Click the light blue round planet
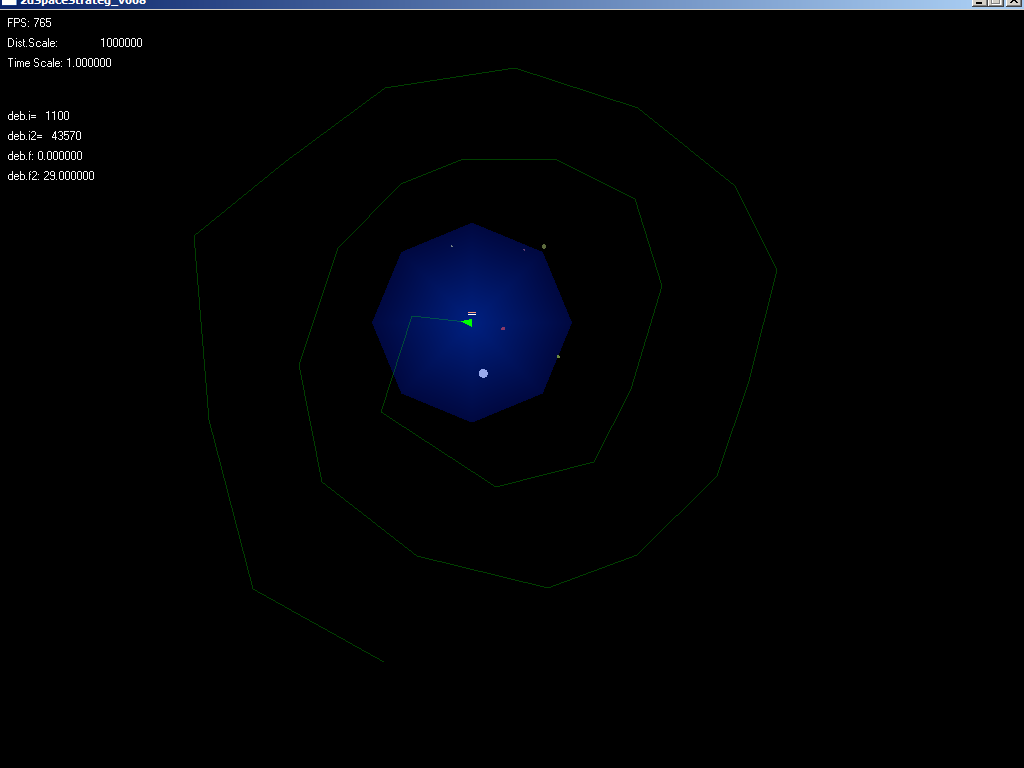 (x=483, y=373)
